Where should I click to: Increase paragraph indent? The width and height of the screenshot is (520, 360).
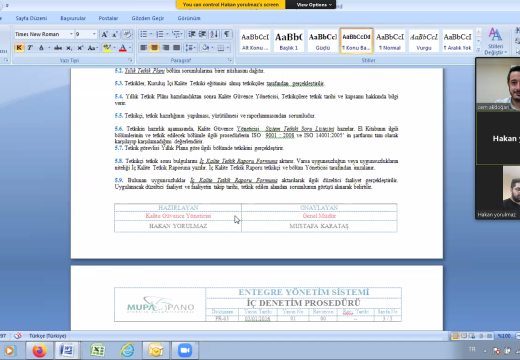point(202,34)
